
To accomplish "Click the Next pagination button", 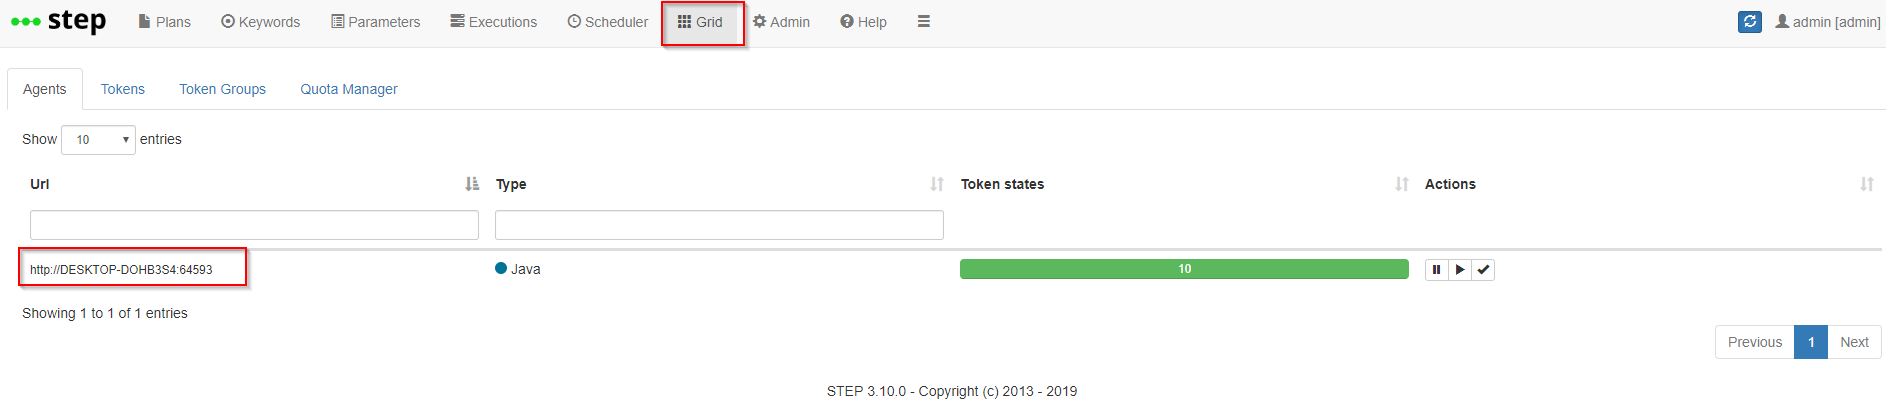I will (x=1854, y=342).
